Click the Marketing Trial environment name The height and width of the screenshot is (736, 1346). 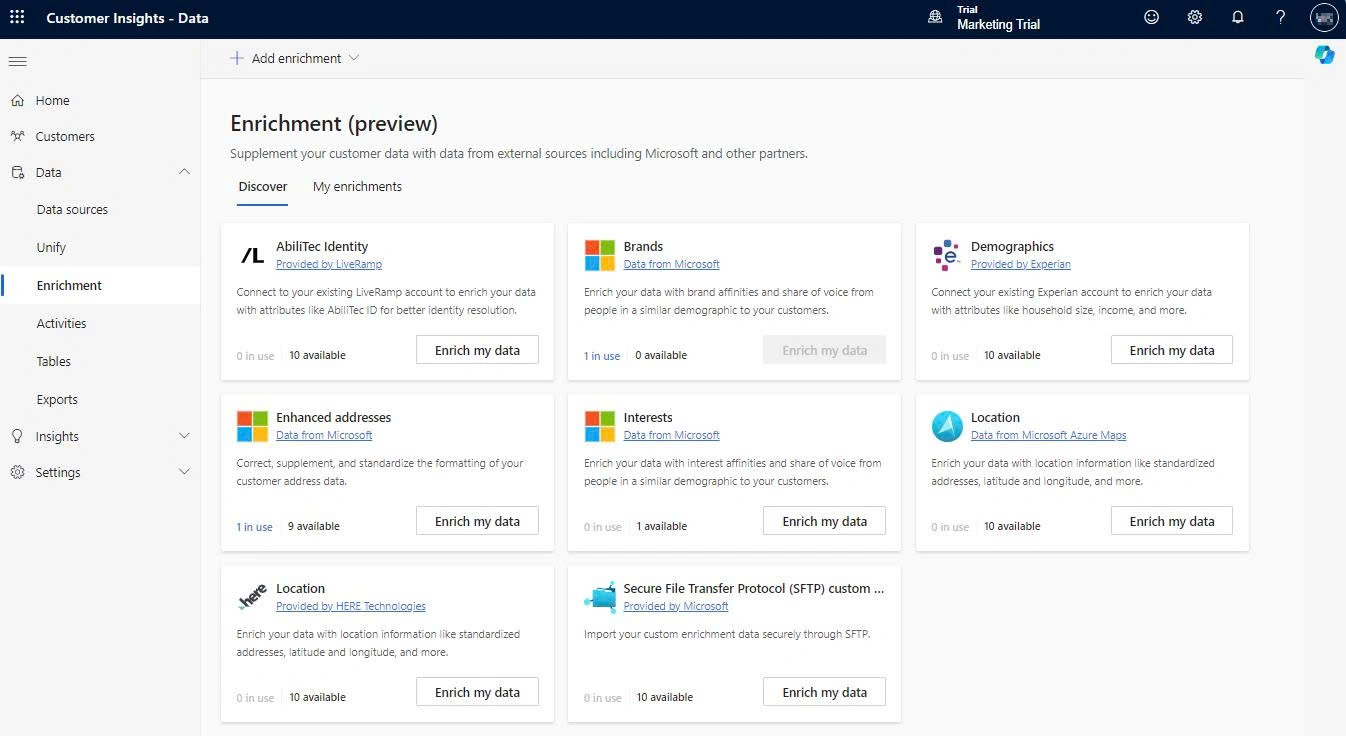[x=998, y=24]
